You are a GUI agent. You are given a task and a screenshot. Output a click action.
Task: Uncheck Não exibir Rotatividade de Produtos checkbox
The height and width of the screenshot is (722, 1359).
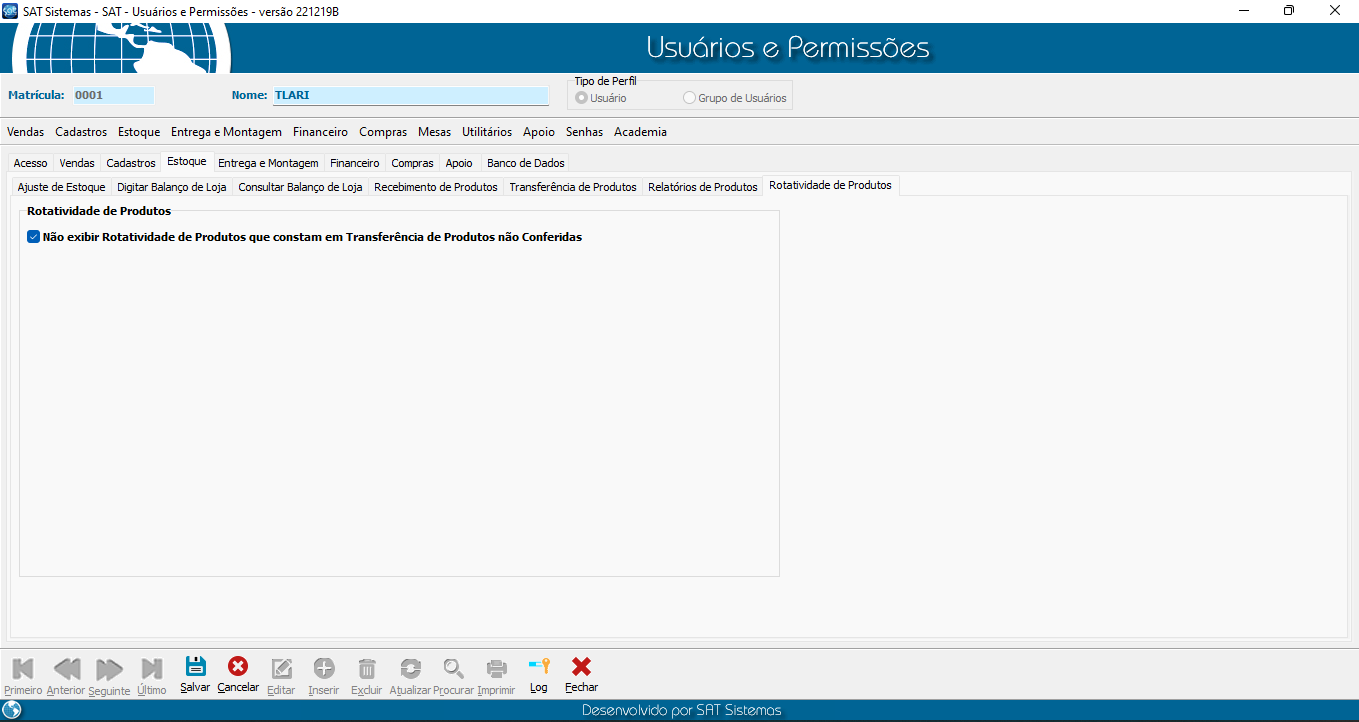[x=34, y=237]
